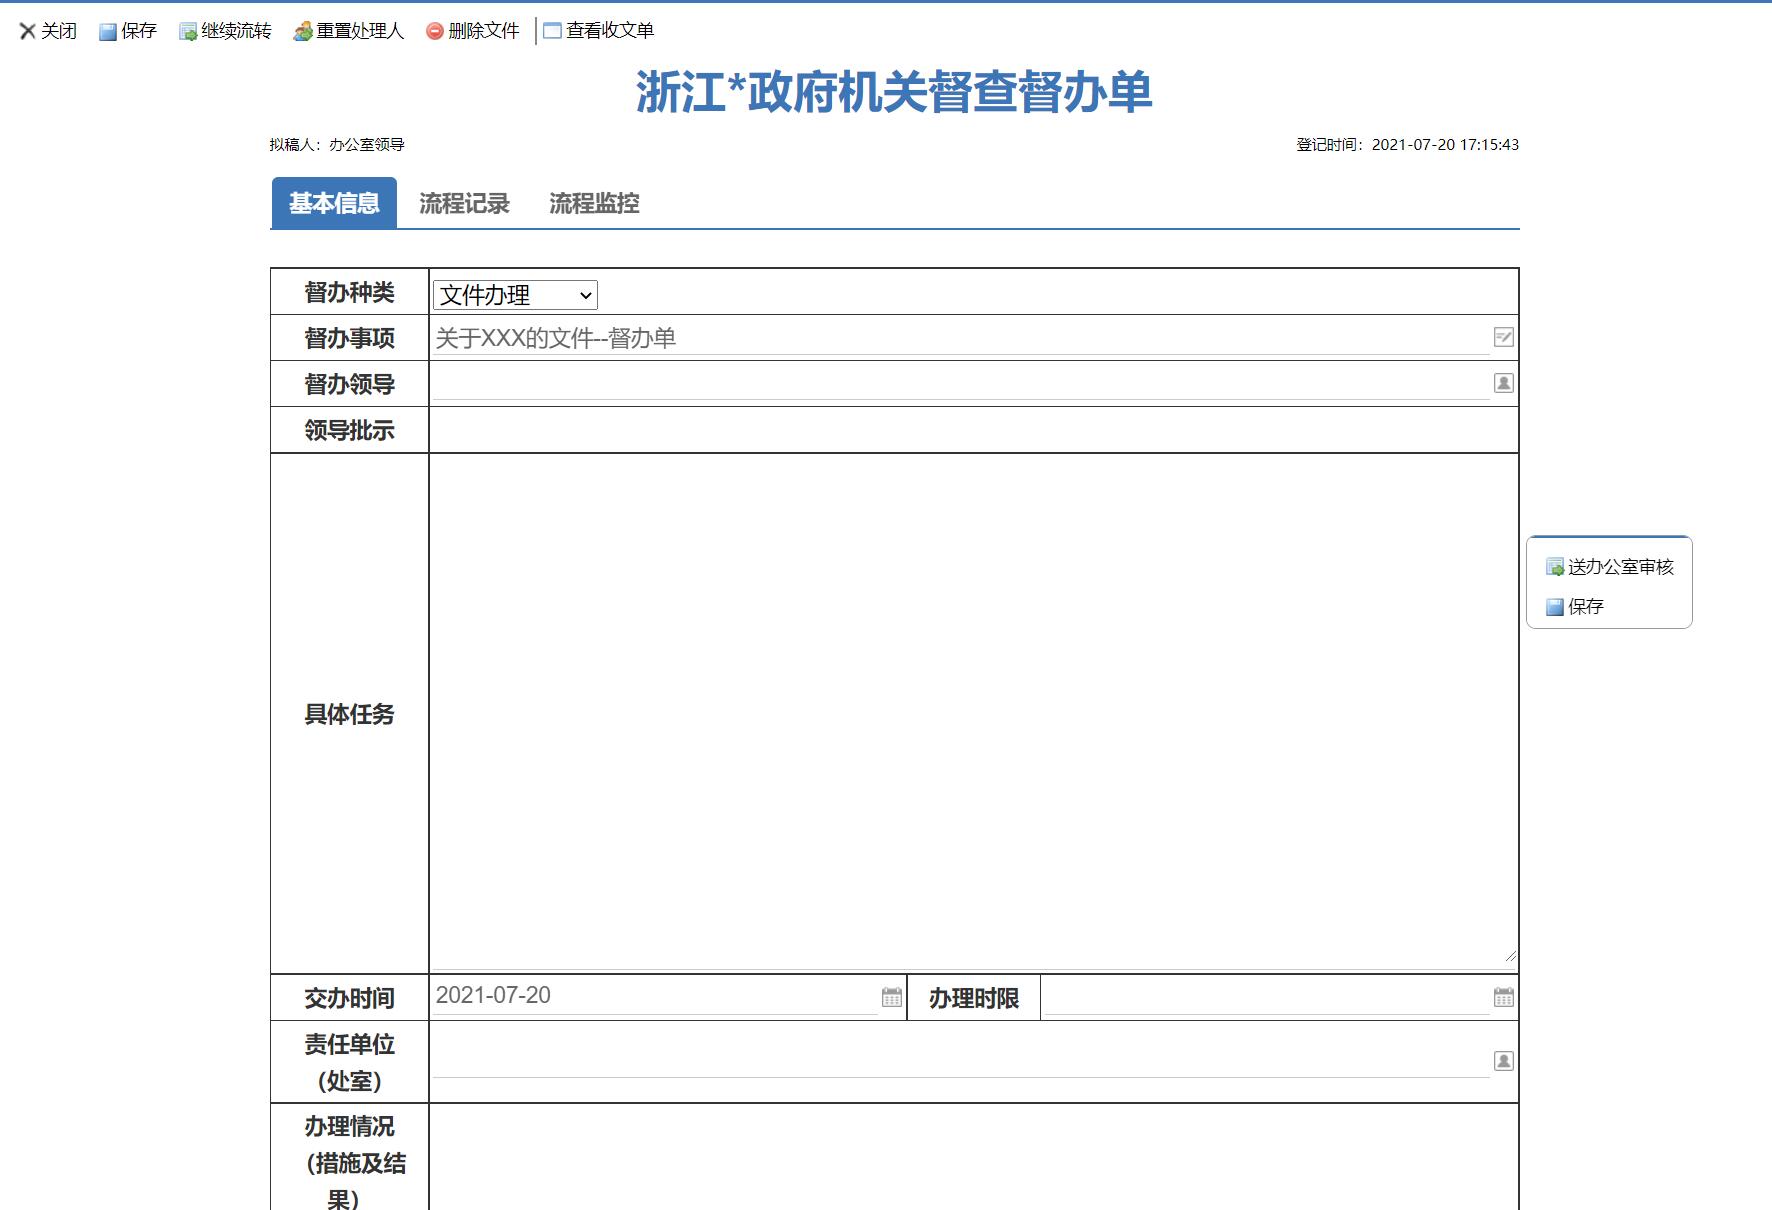The width and height of the screenshot is (1772, 1210).
Task: Click the 办理时限 date input field
Action: point(1265,997)
